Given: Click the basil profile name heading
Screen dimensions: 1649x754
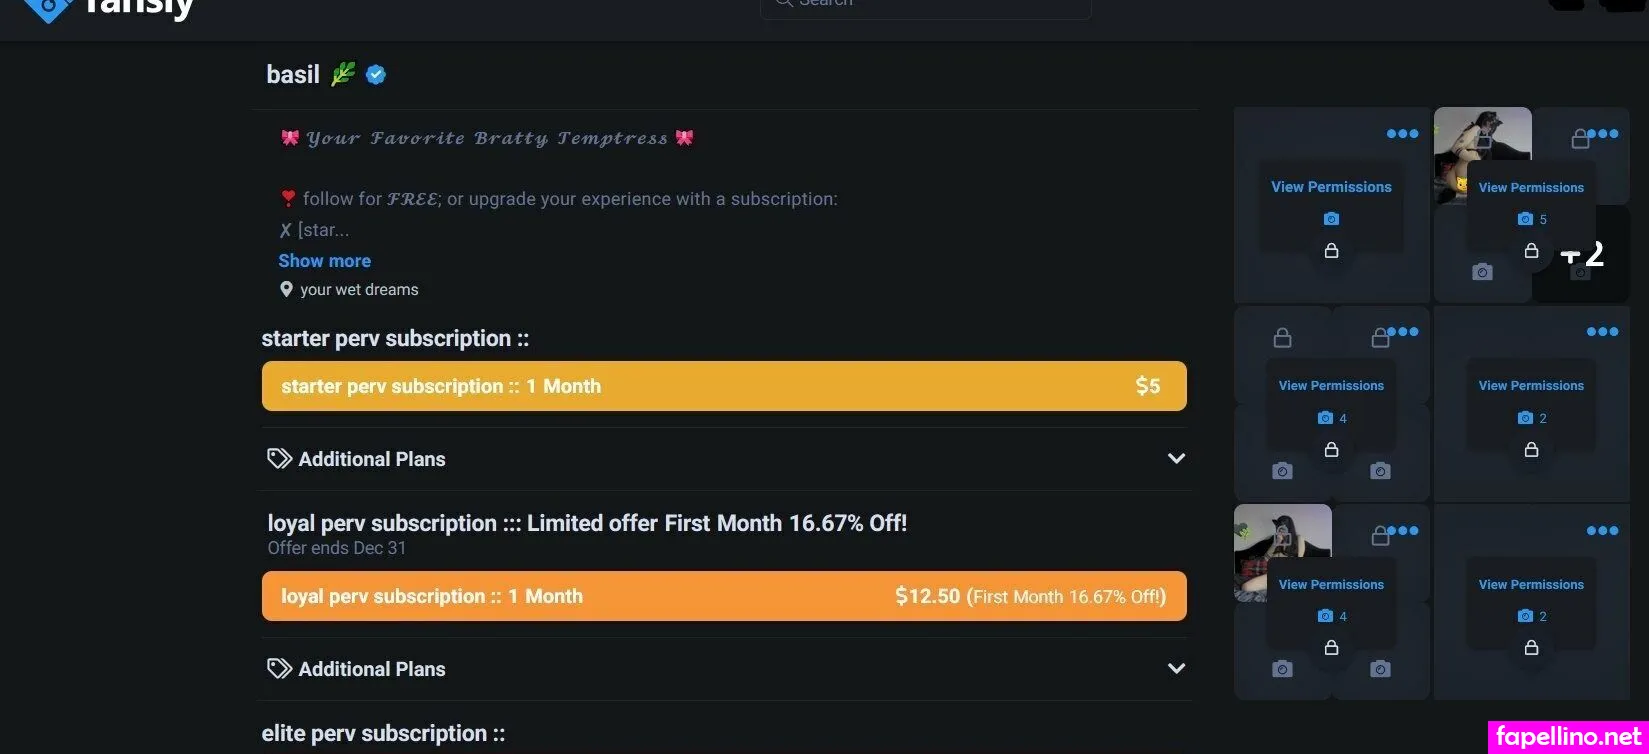Looking at the screenshot, I should pyautogui.click(x=293, y=75).
